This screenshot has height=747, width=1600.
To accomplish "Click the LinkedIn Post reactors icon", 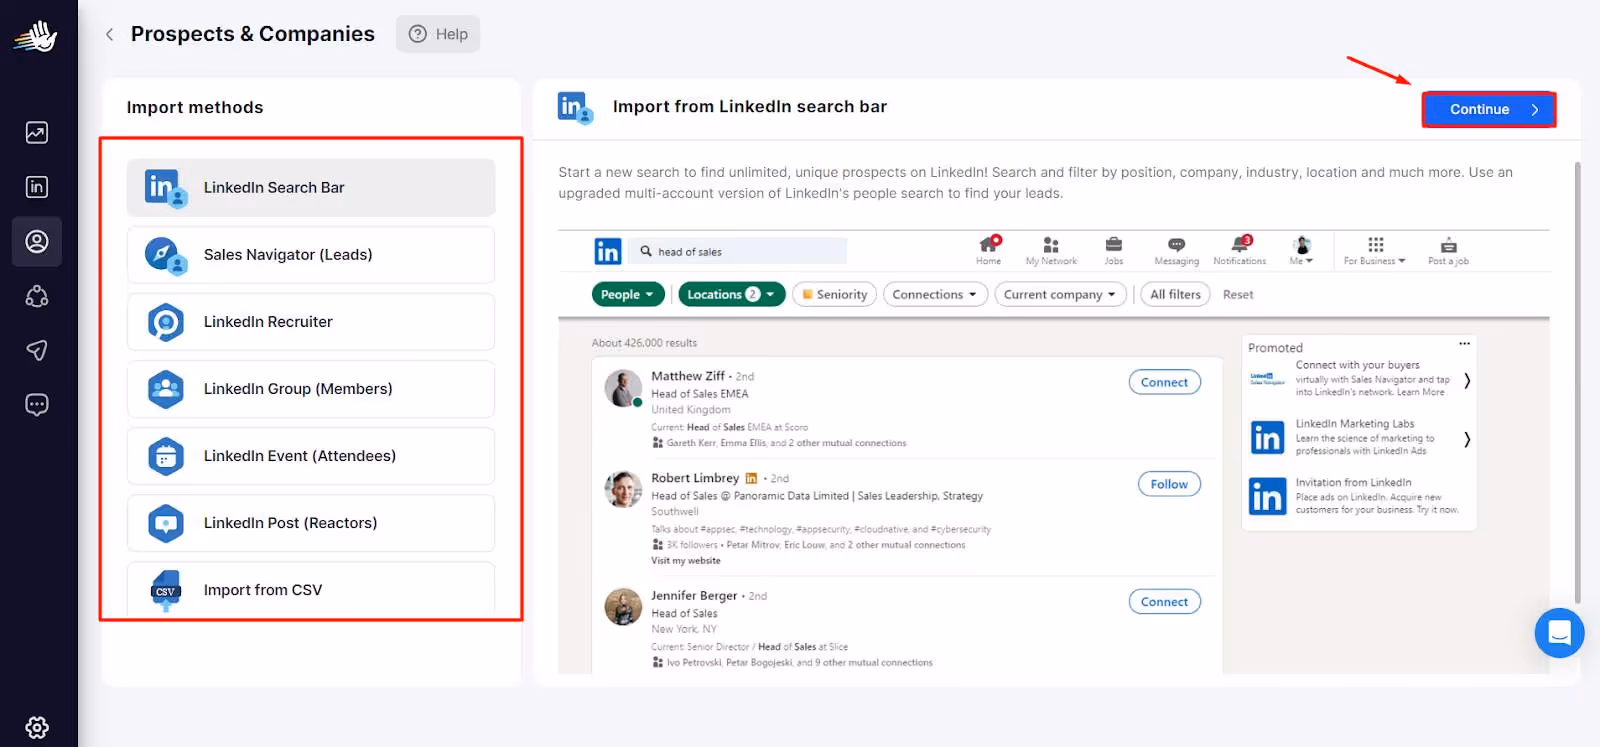I will 166,523.
